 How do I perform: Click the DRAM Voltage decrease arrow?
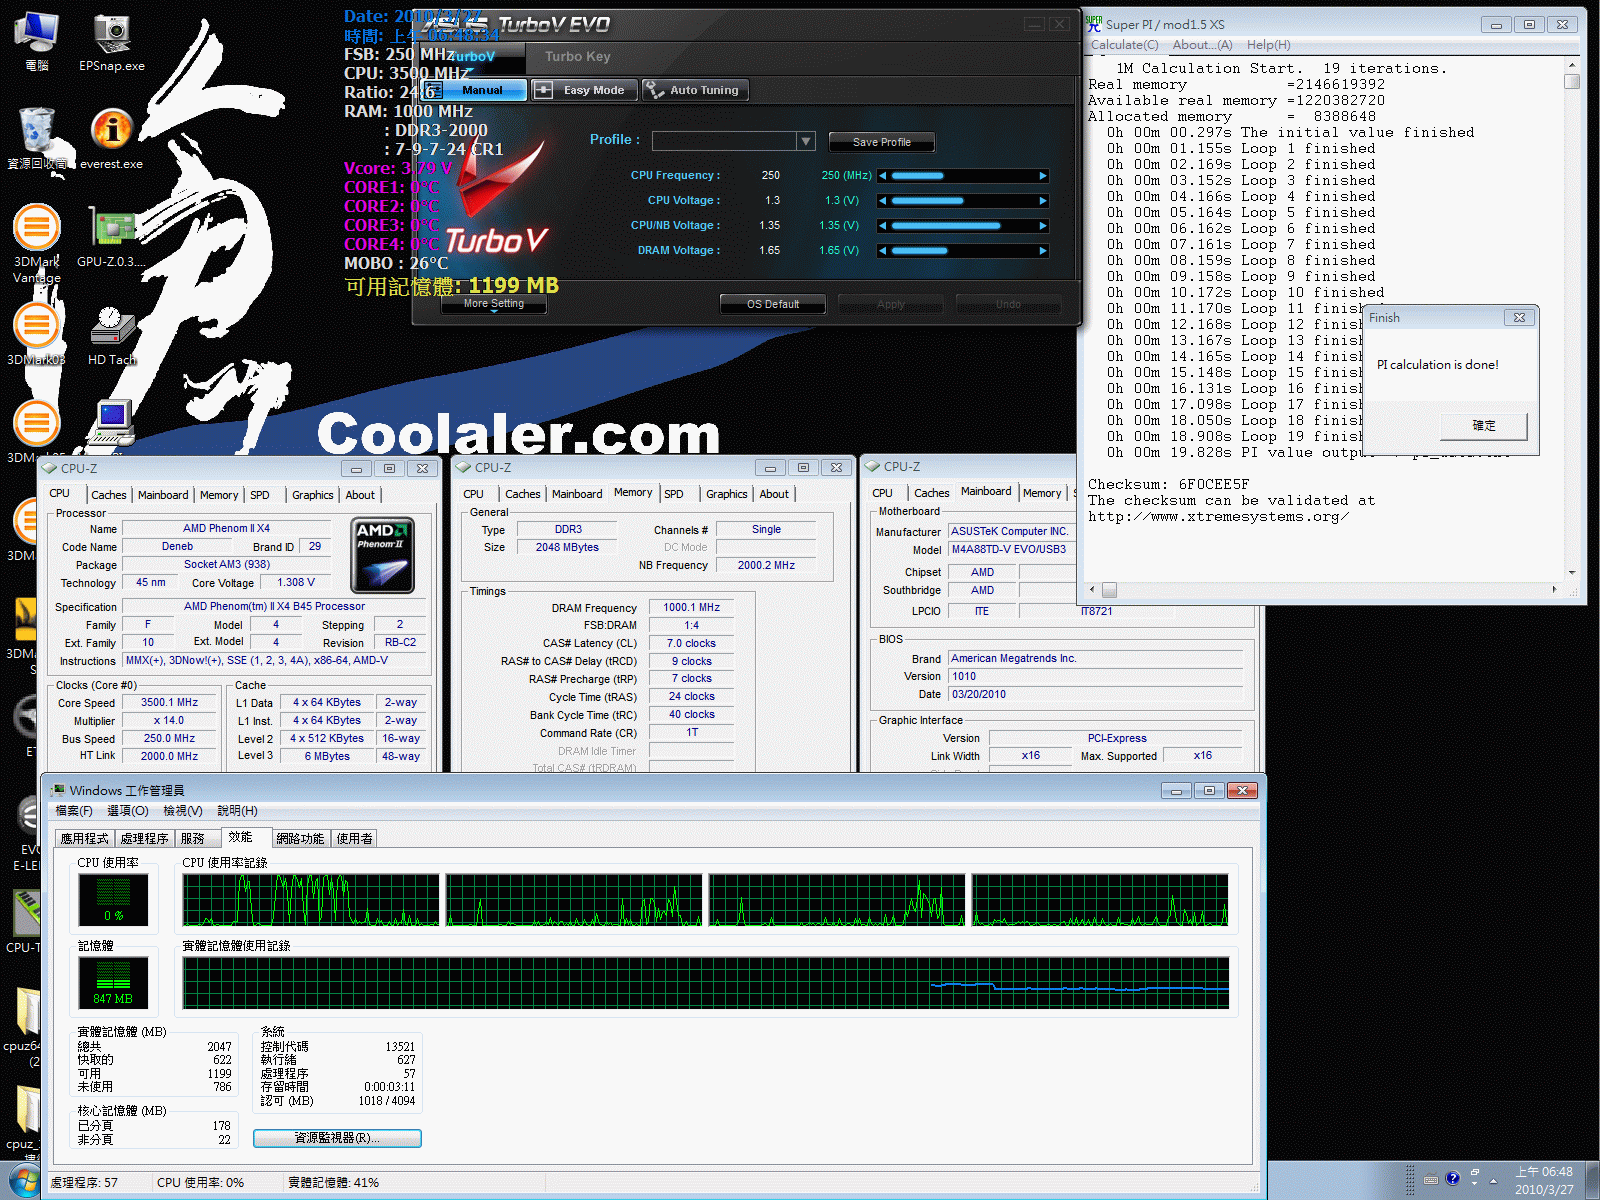882,251
